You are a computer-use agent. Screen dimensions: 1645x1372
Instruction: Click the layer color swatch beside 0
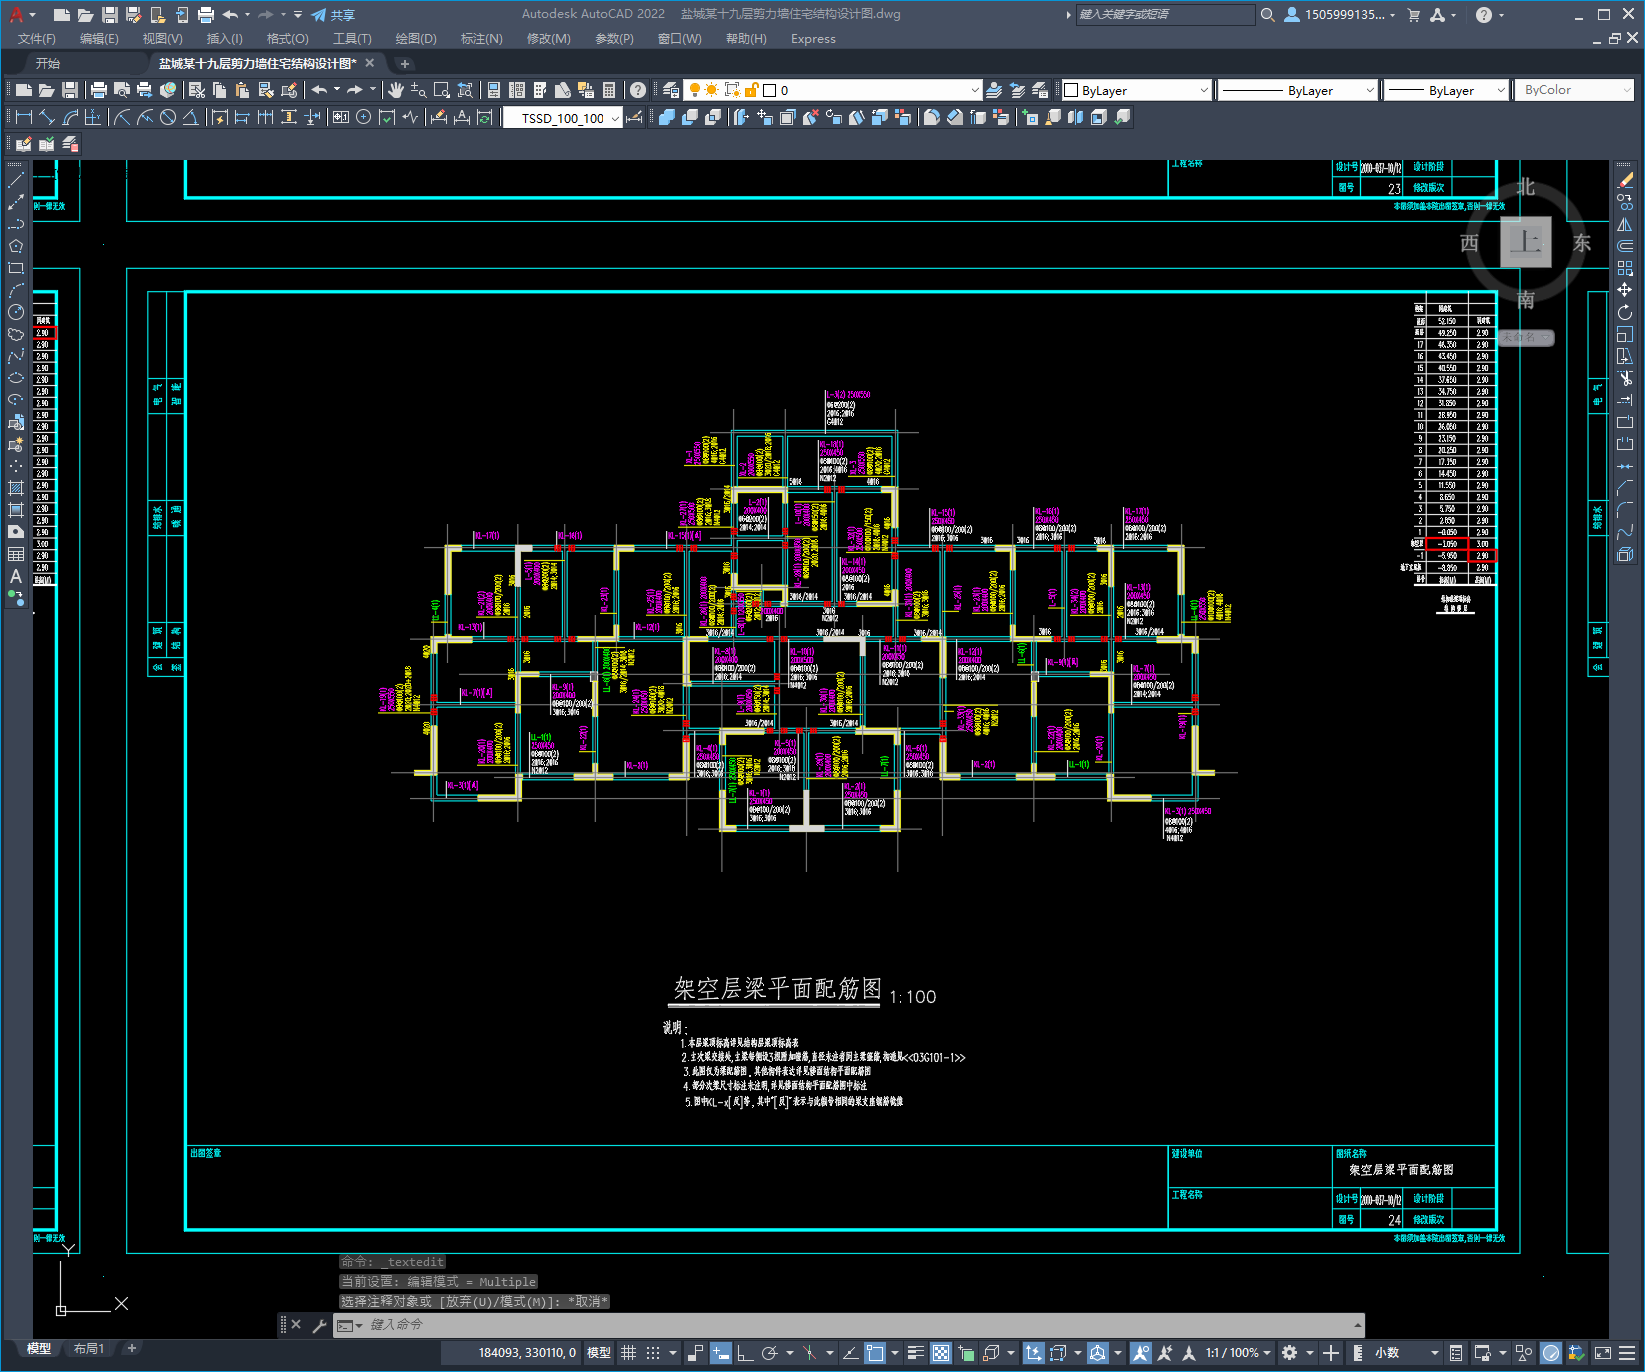point(770,90)
